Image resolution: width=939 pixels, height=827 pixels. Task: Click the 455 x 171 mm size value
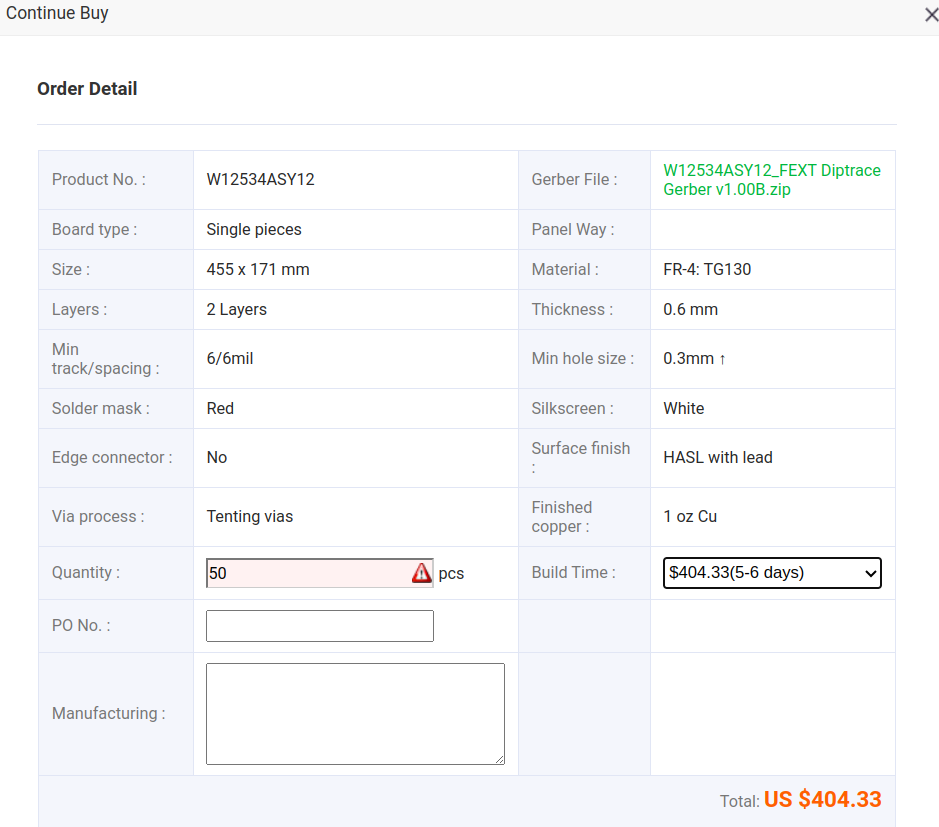tap(257, 270)
